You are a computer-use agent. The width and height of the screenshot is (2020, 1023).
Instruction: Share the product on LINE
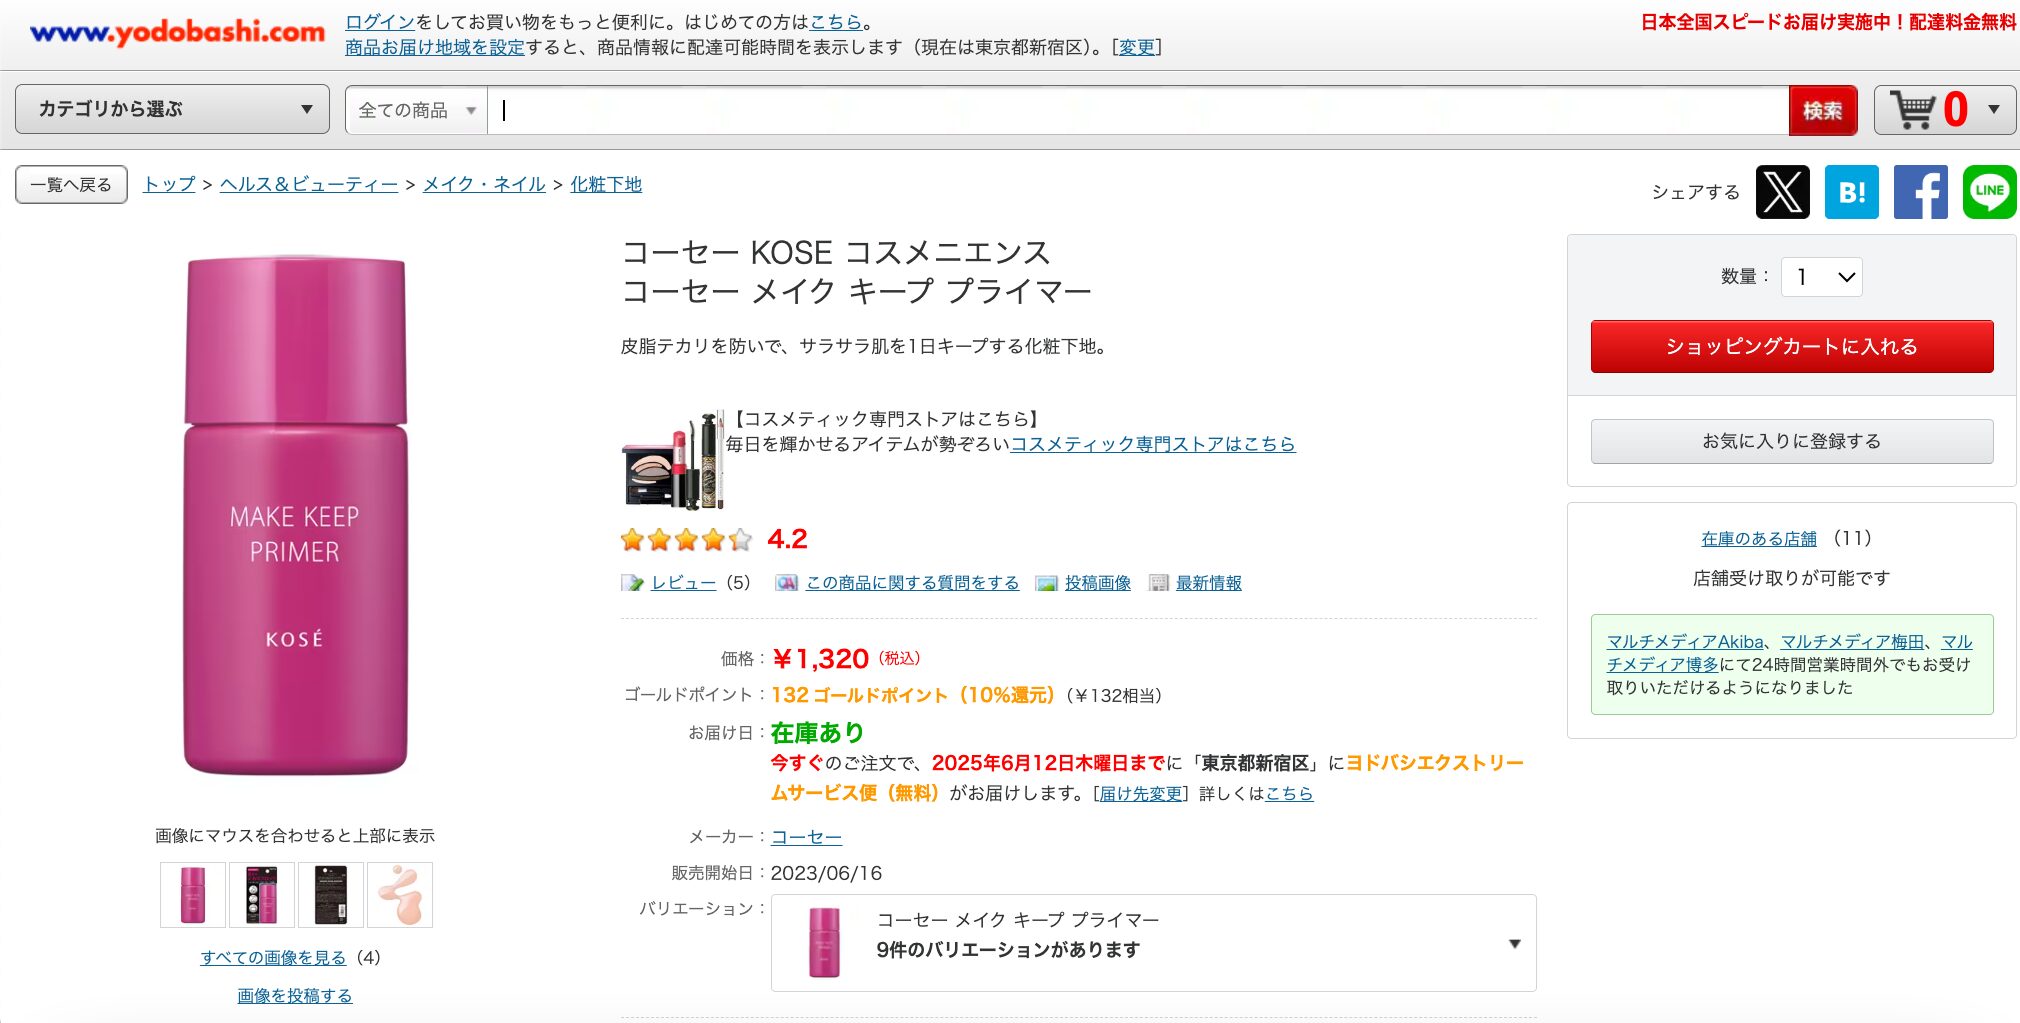coord(1990,192)
